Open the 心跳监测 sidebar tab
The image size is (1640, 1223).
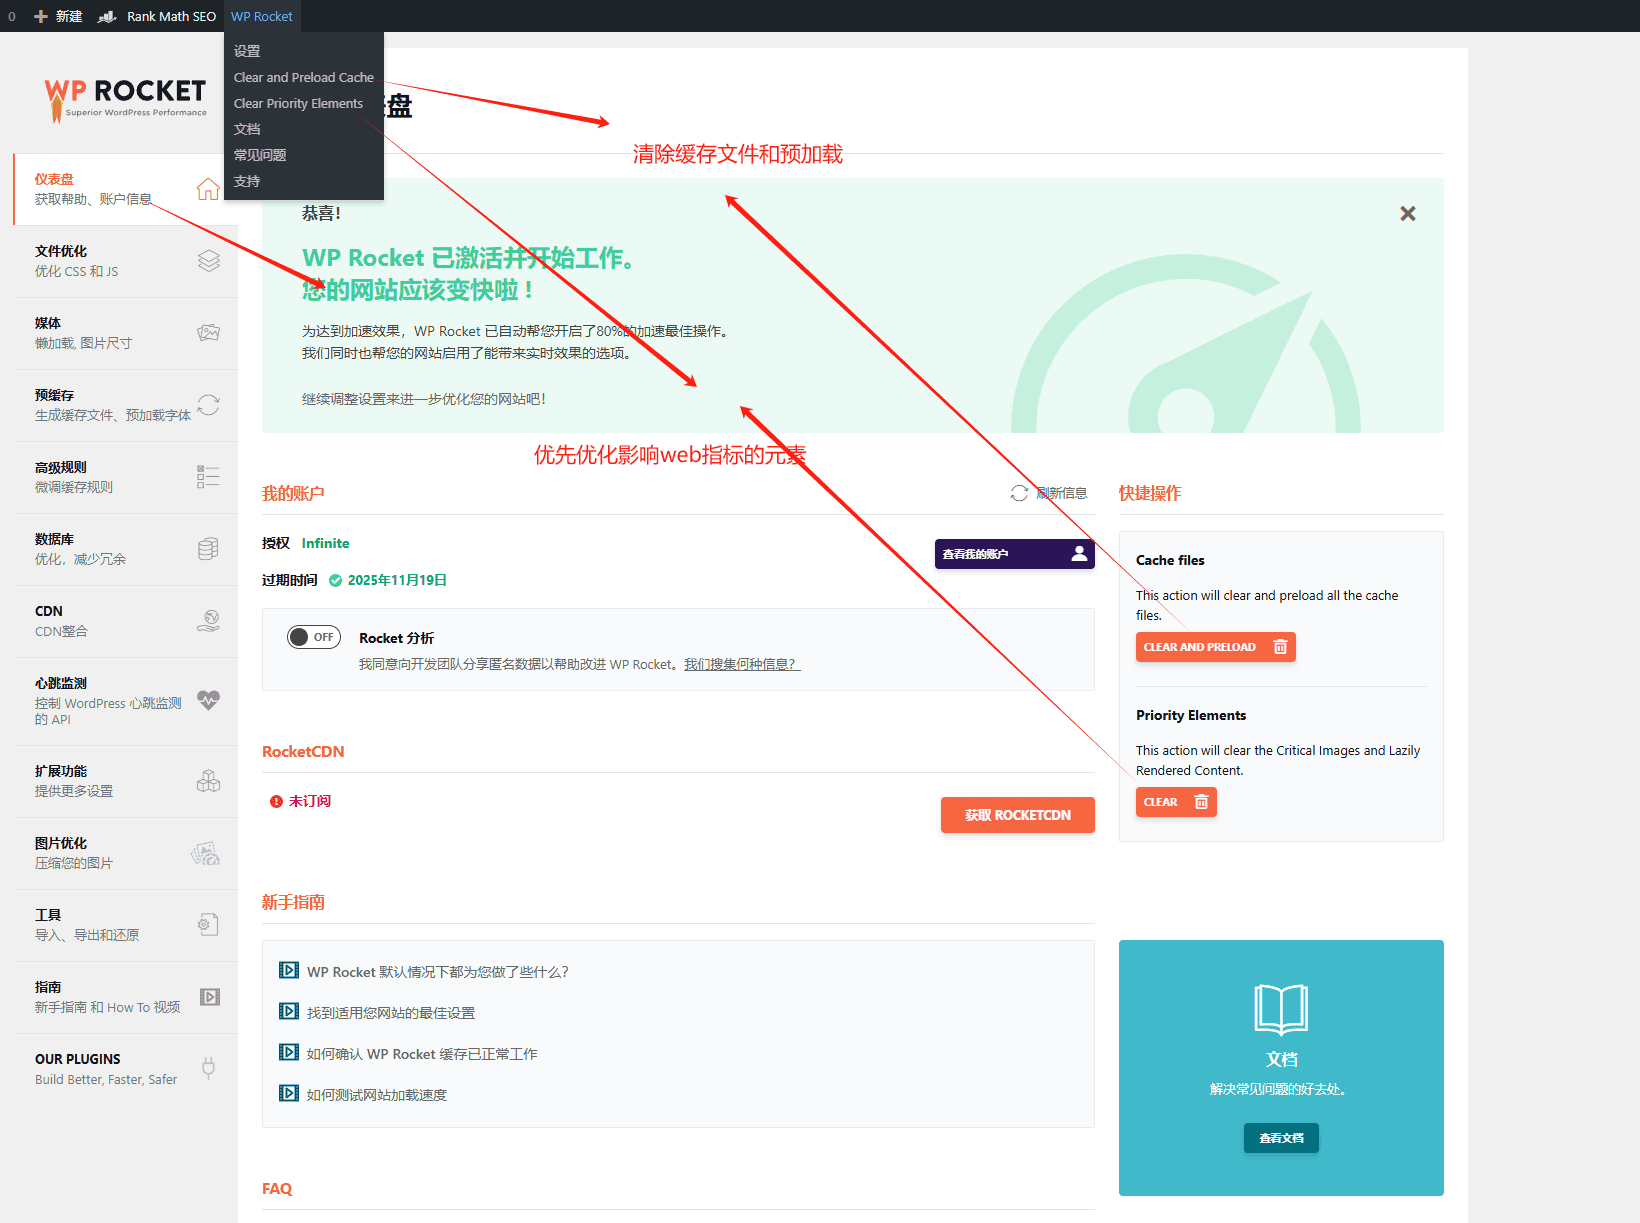126,701
